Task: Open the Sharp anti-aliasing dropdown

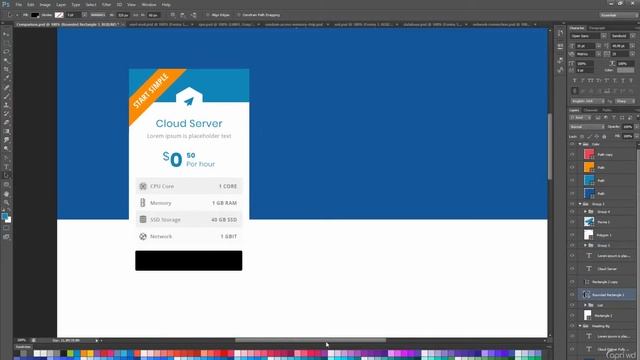Action: point(625,101)
